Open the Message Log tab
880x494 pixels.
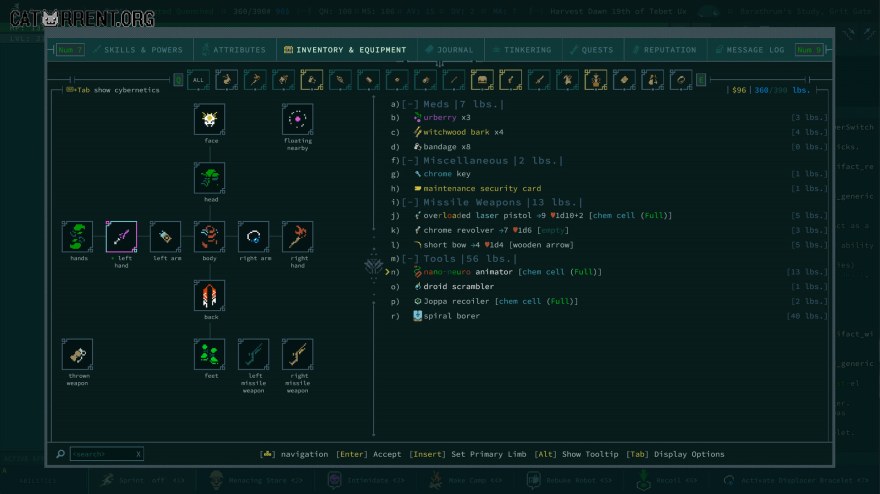750,50
